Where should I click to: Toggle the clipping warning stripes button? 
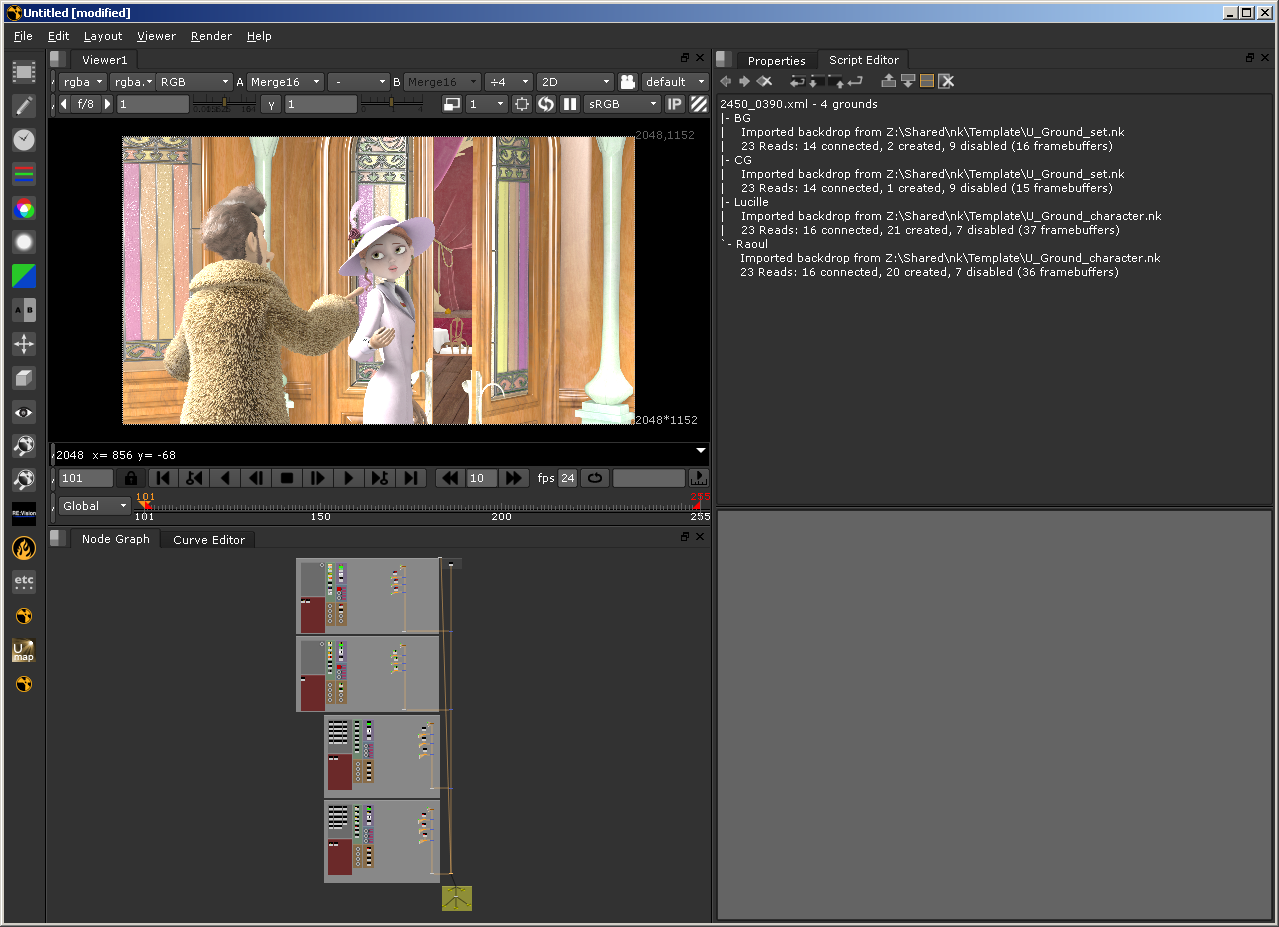(698, 104)
